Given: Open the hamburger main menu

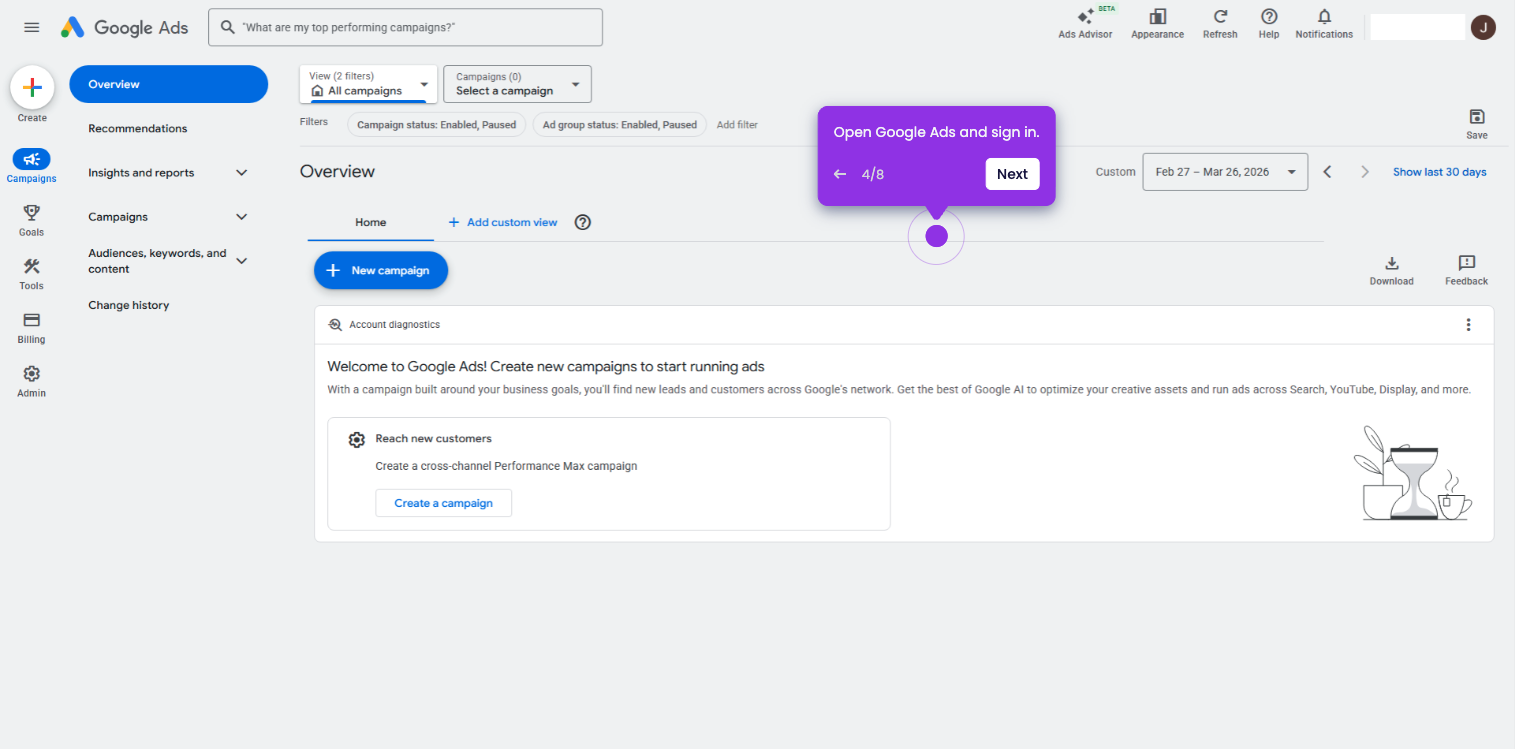Looking at the screenshot, I should [x=32, y=27].
